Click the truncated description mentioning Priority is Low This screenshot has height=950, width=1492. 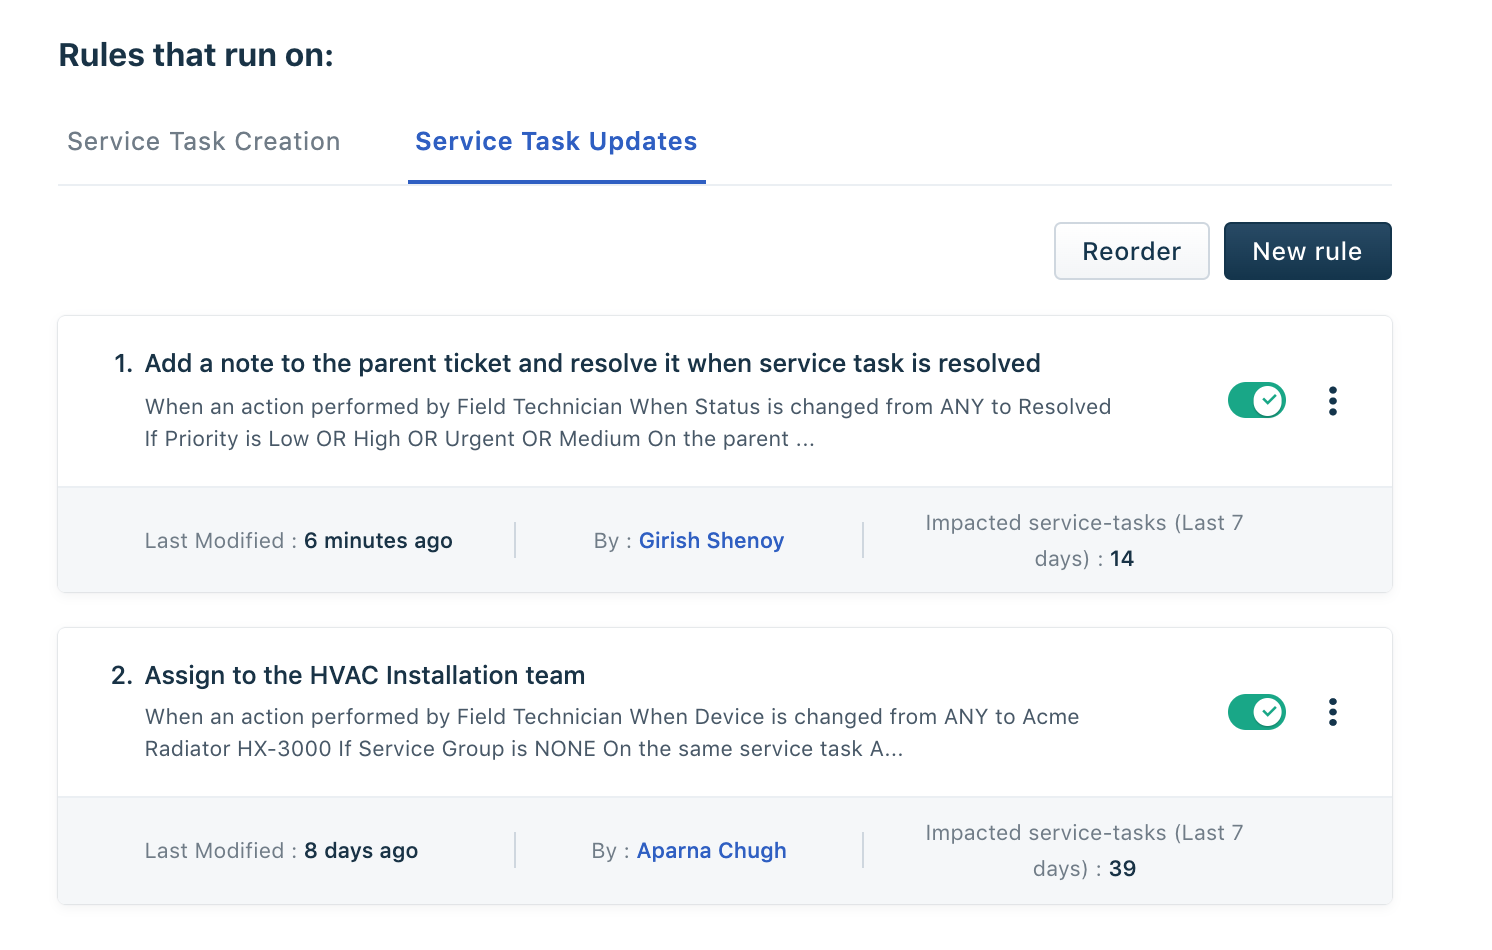(x=480, y=439)
